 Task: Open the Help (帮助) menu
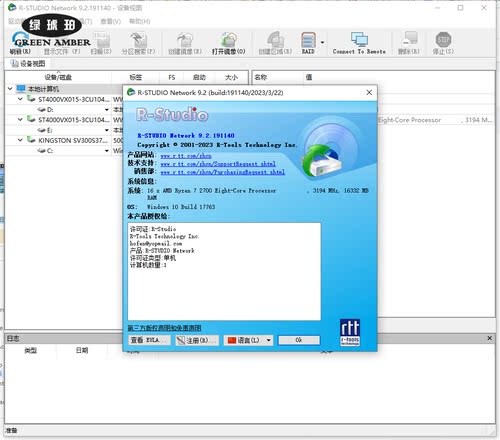pyautogui.click(x=139, y=21)
